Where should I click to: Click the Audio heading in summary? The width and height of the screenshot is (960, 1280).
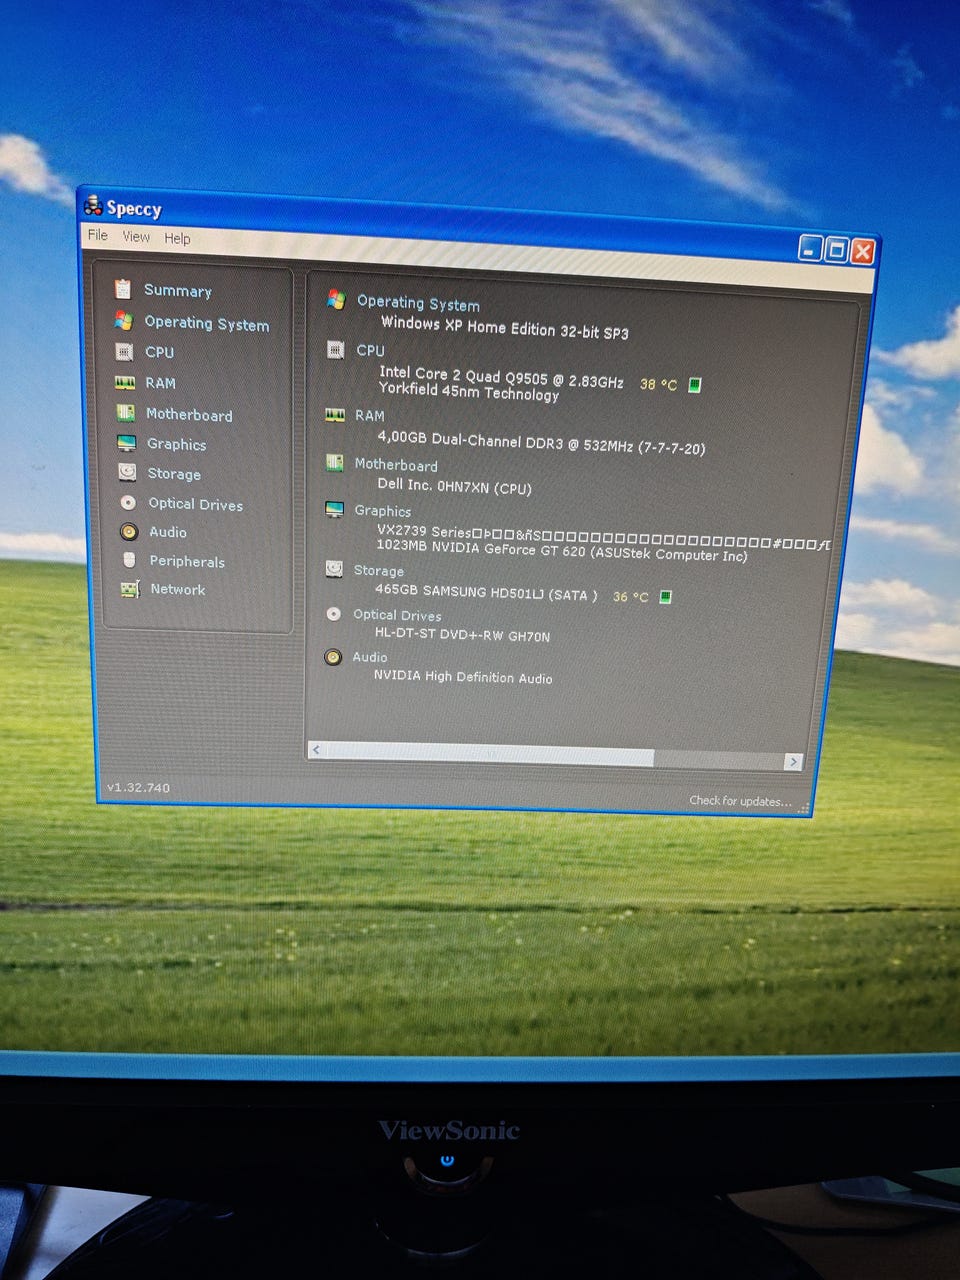[369, 657]
